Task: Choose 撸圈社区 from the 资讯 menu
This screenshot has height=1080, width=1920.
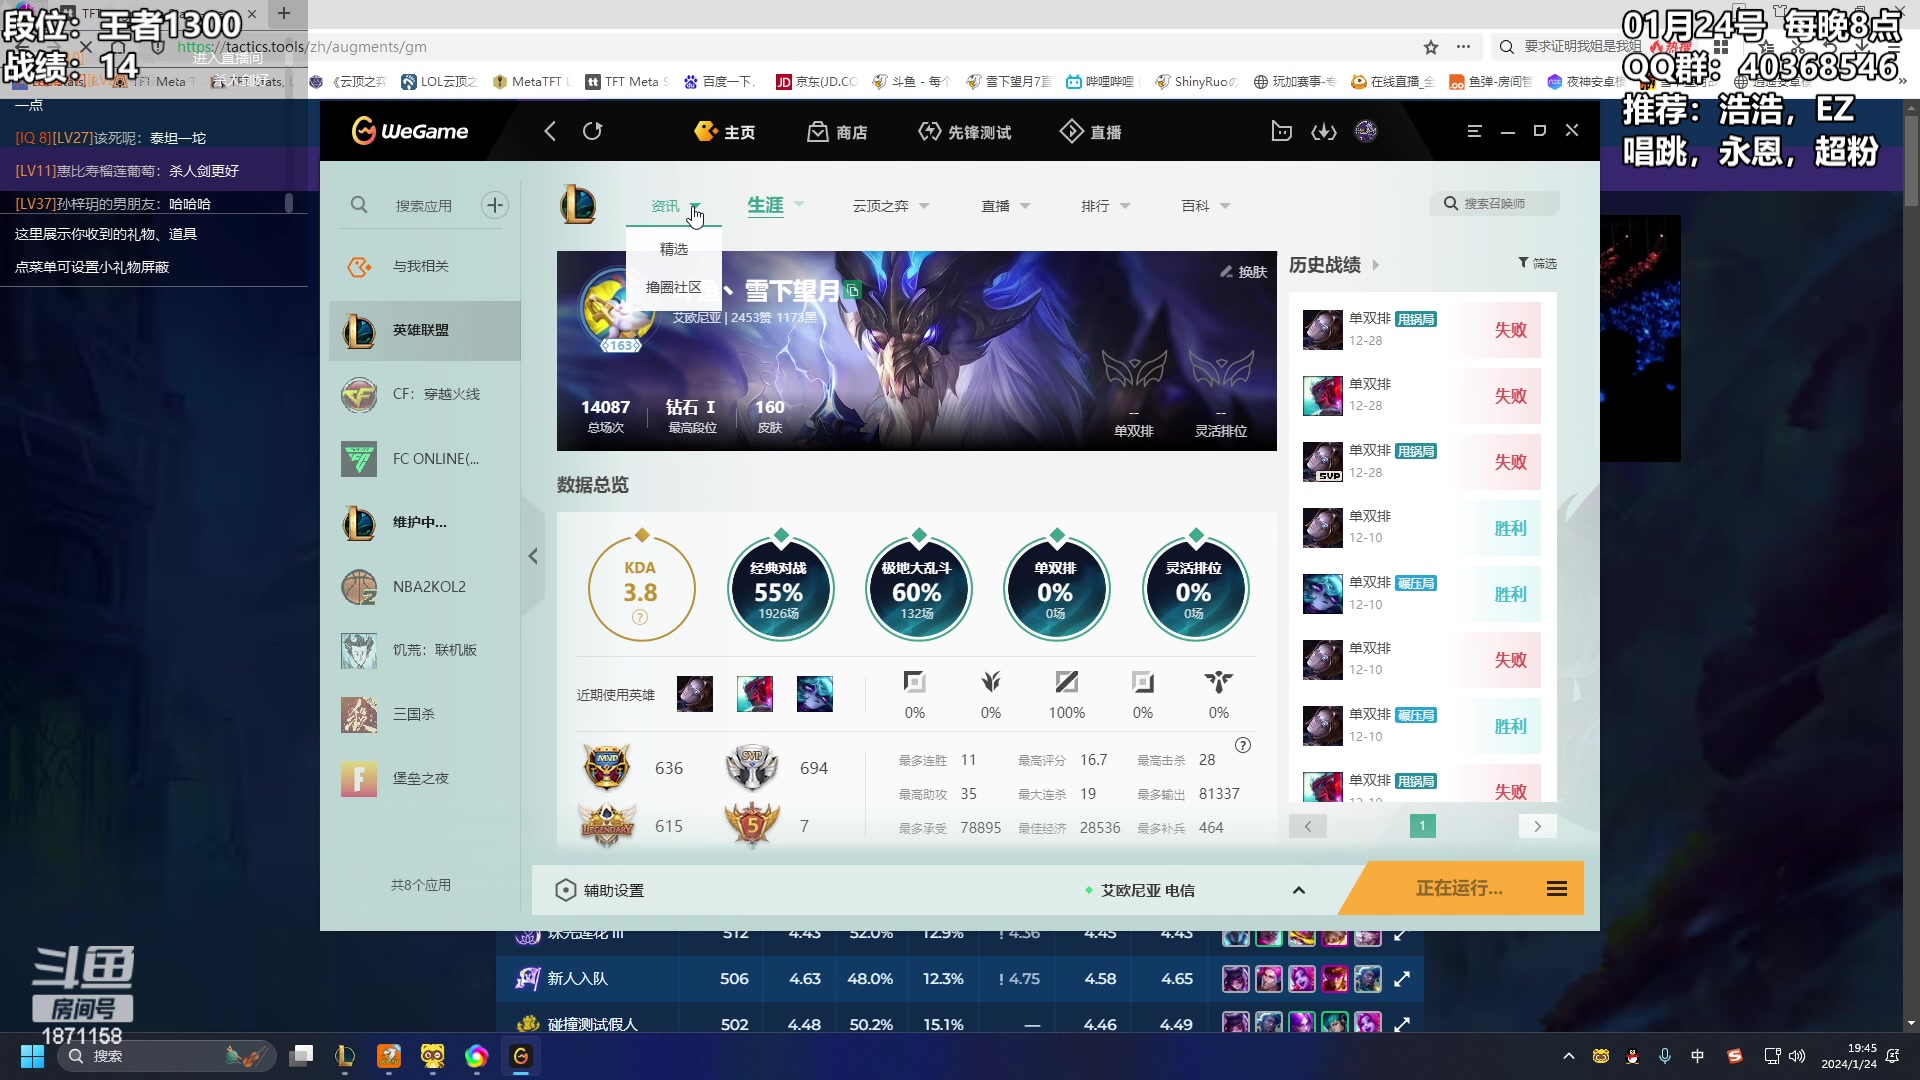Action: point(674,287)
